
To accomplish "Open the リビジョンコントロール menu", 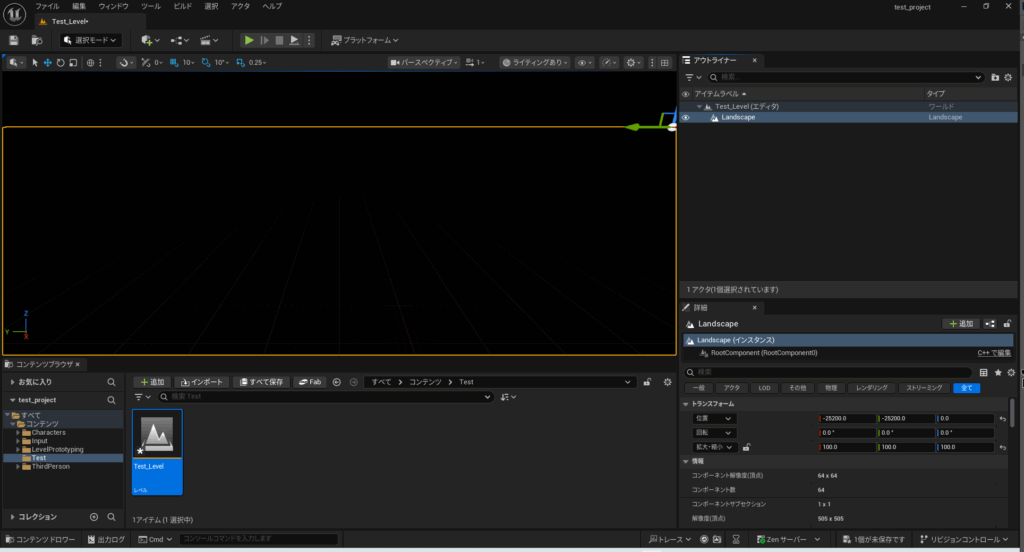I will pyautogui.click(x=964, y=540).
